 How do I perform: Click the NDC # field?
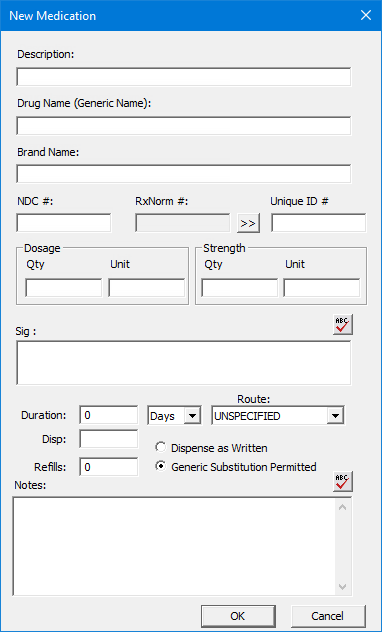64,223
